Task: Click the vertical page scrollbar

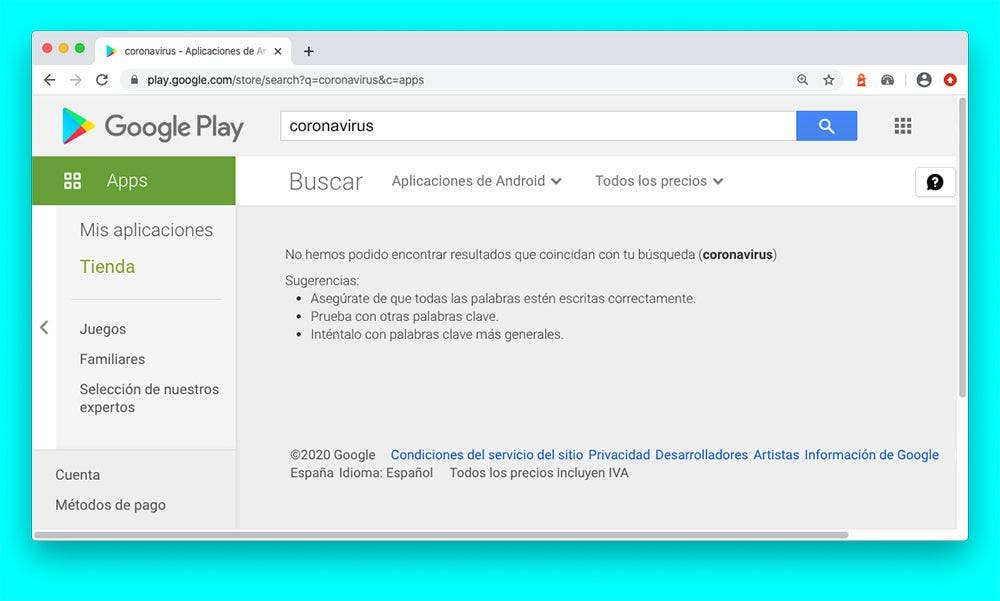Action: pyautogui.click(x=962, y=249)
